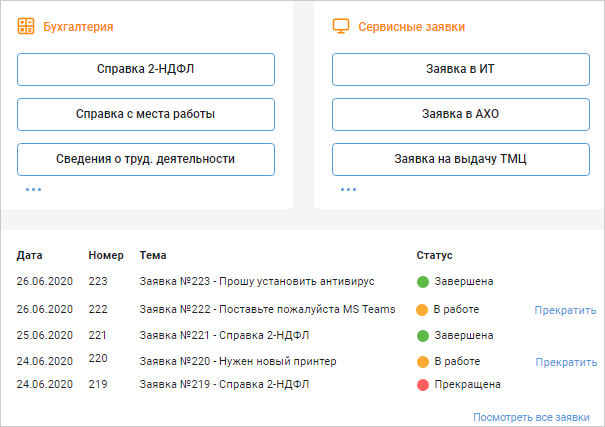The width and height of the screenshot is (605, 427).
Task: Click green status dot for request 221
Action: tap(423, 336)
